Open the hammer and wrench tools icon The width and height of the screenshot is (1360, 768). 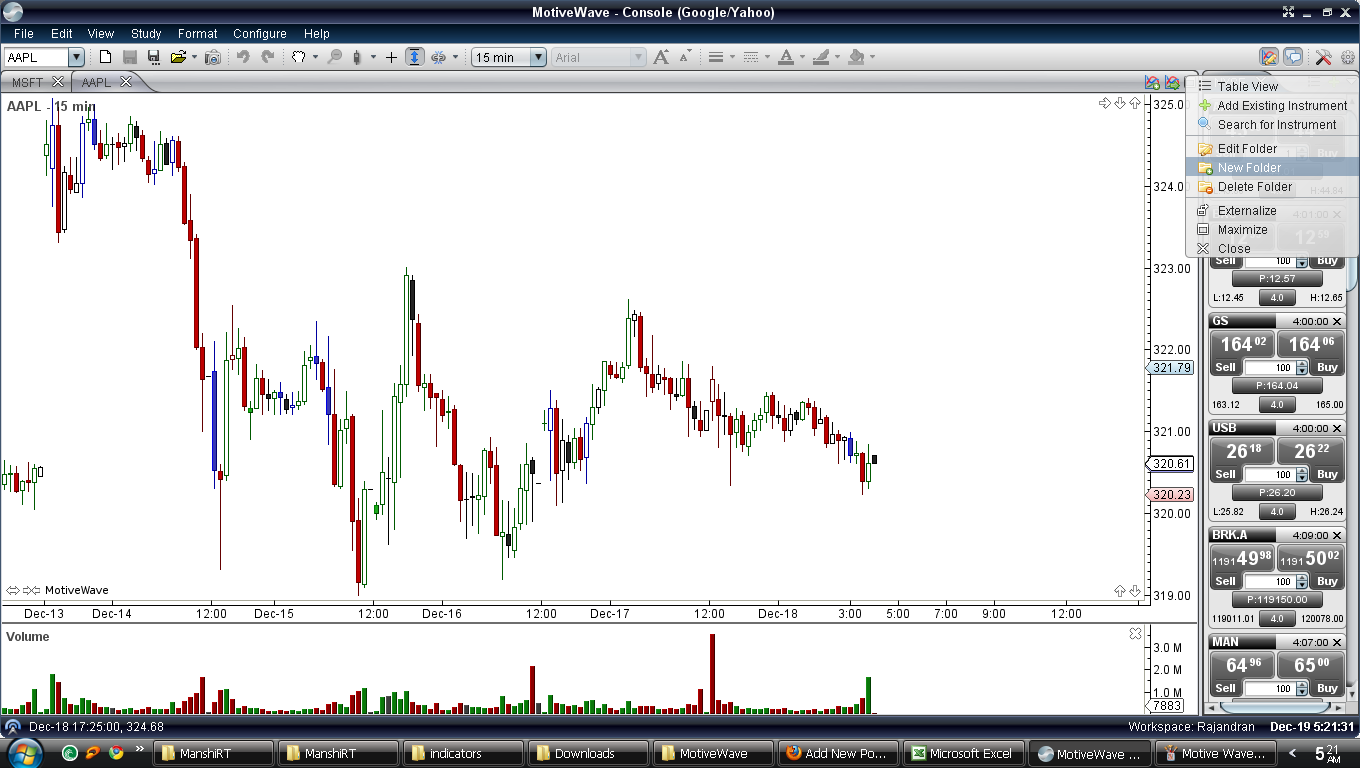pos(1323,57)
